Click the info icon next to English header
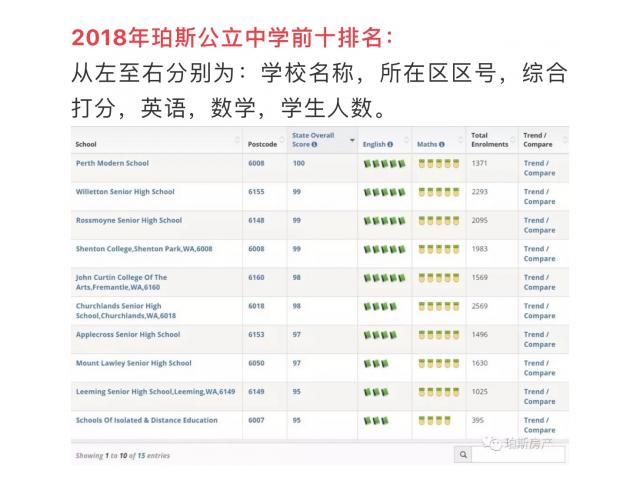The image size is (640, 480). (x=390, y=144)
